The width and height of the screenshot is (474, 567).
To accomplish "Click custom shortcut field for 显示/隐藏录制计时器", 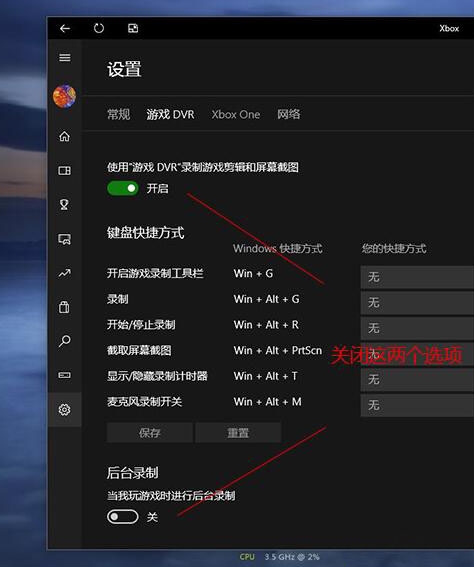I will pos(417,379).
